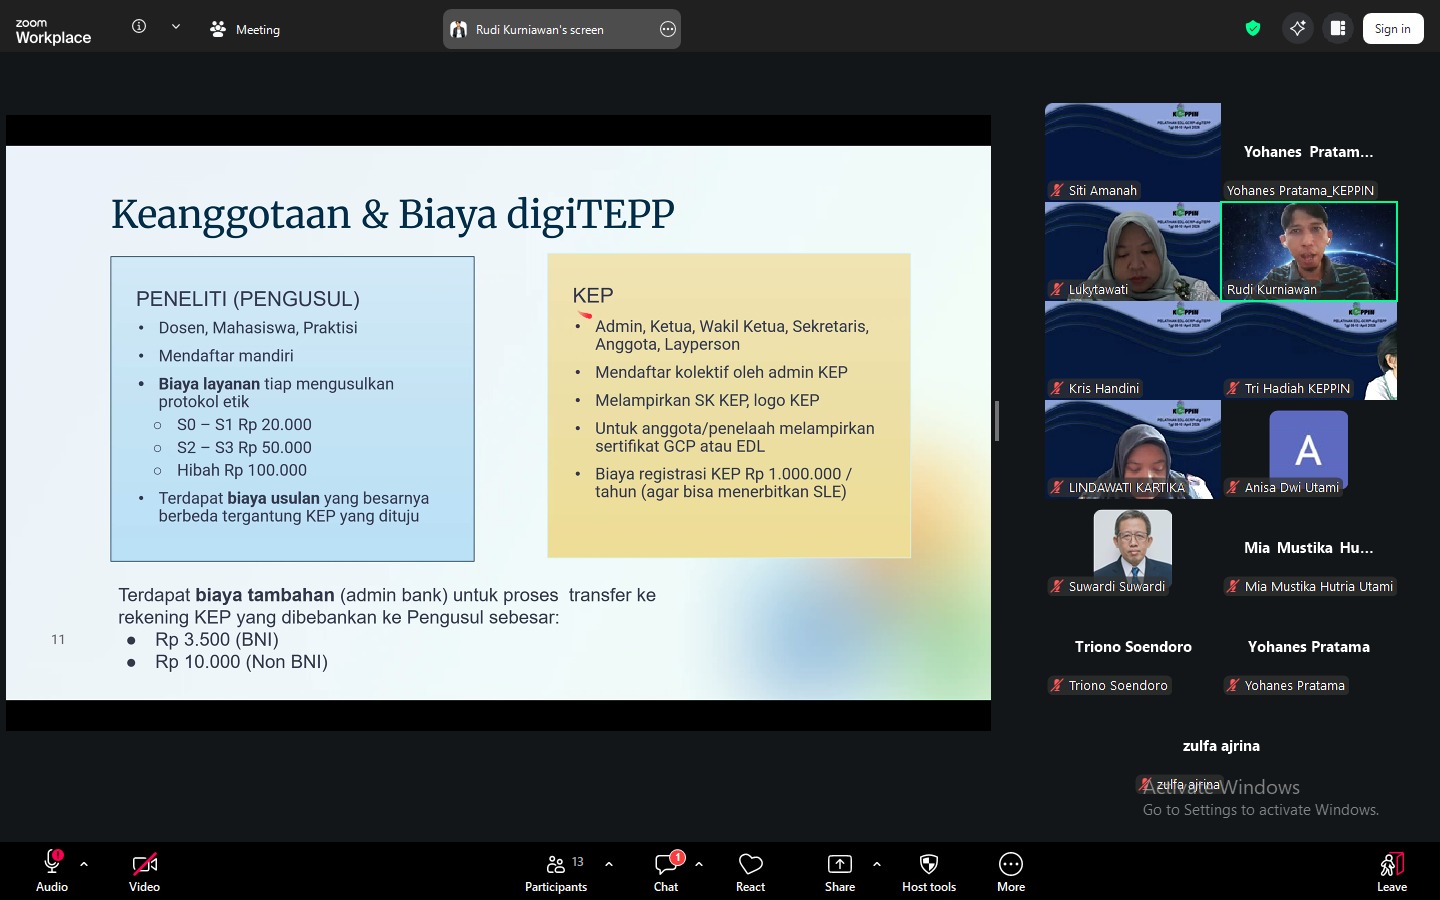Viewport: 1440px width, 900px height.
Task: Change the view layout icon
Action: (x=1338, y=28)
